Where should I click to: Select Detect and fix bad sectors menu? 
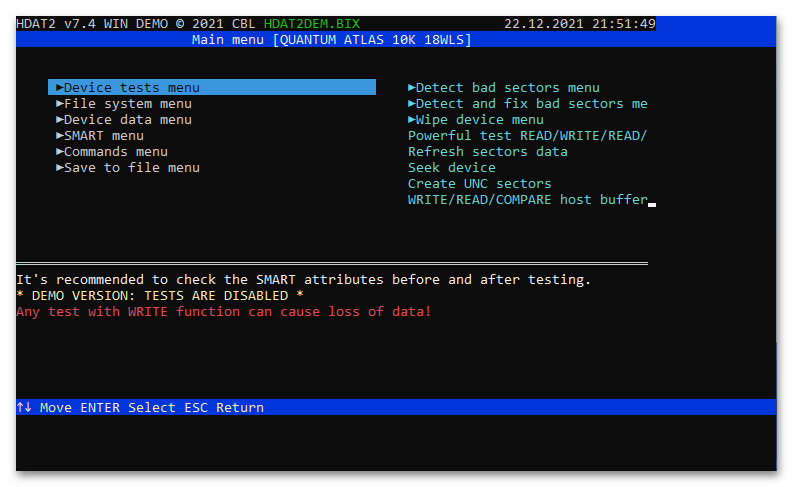[527, 104]
